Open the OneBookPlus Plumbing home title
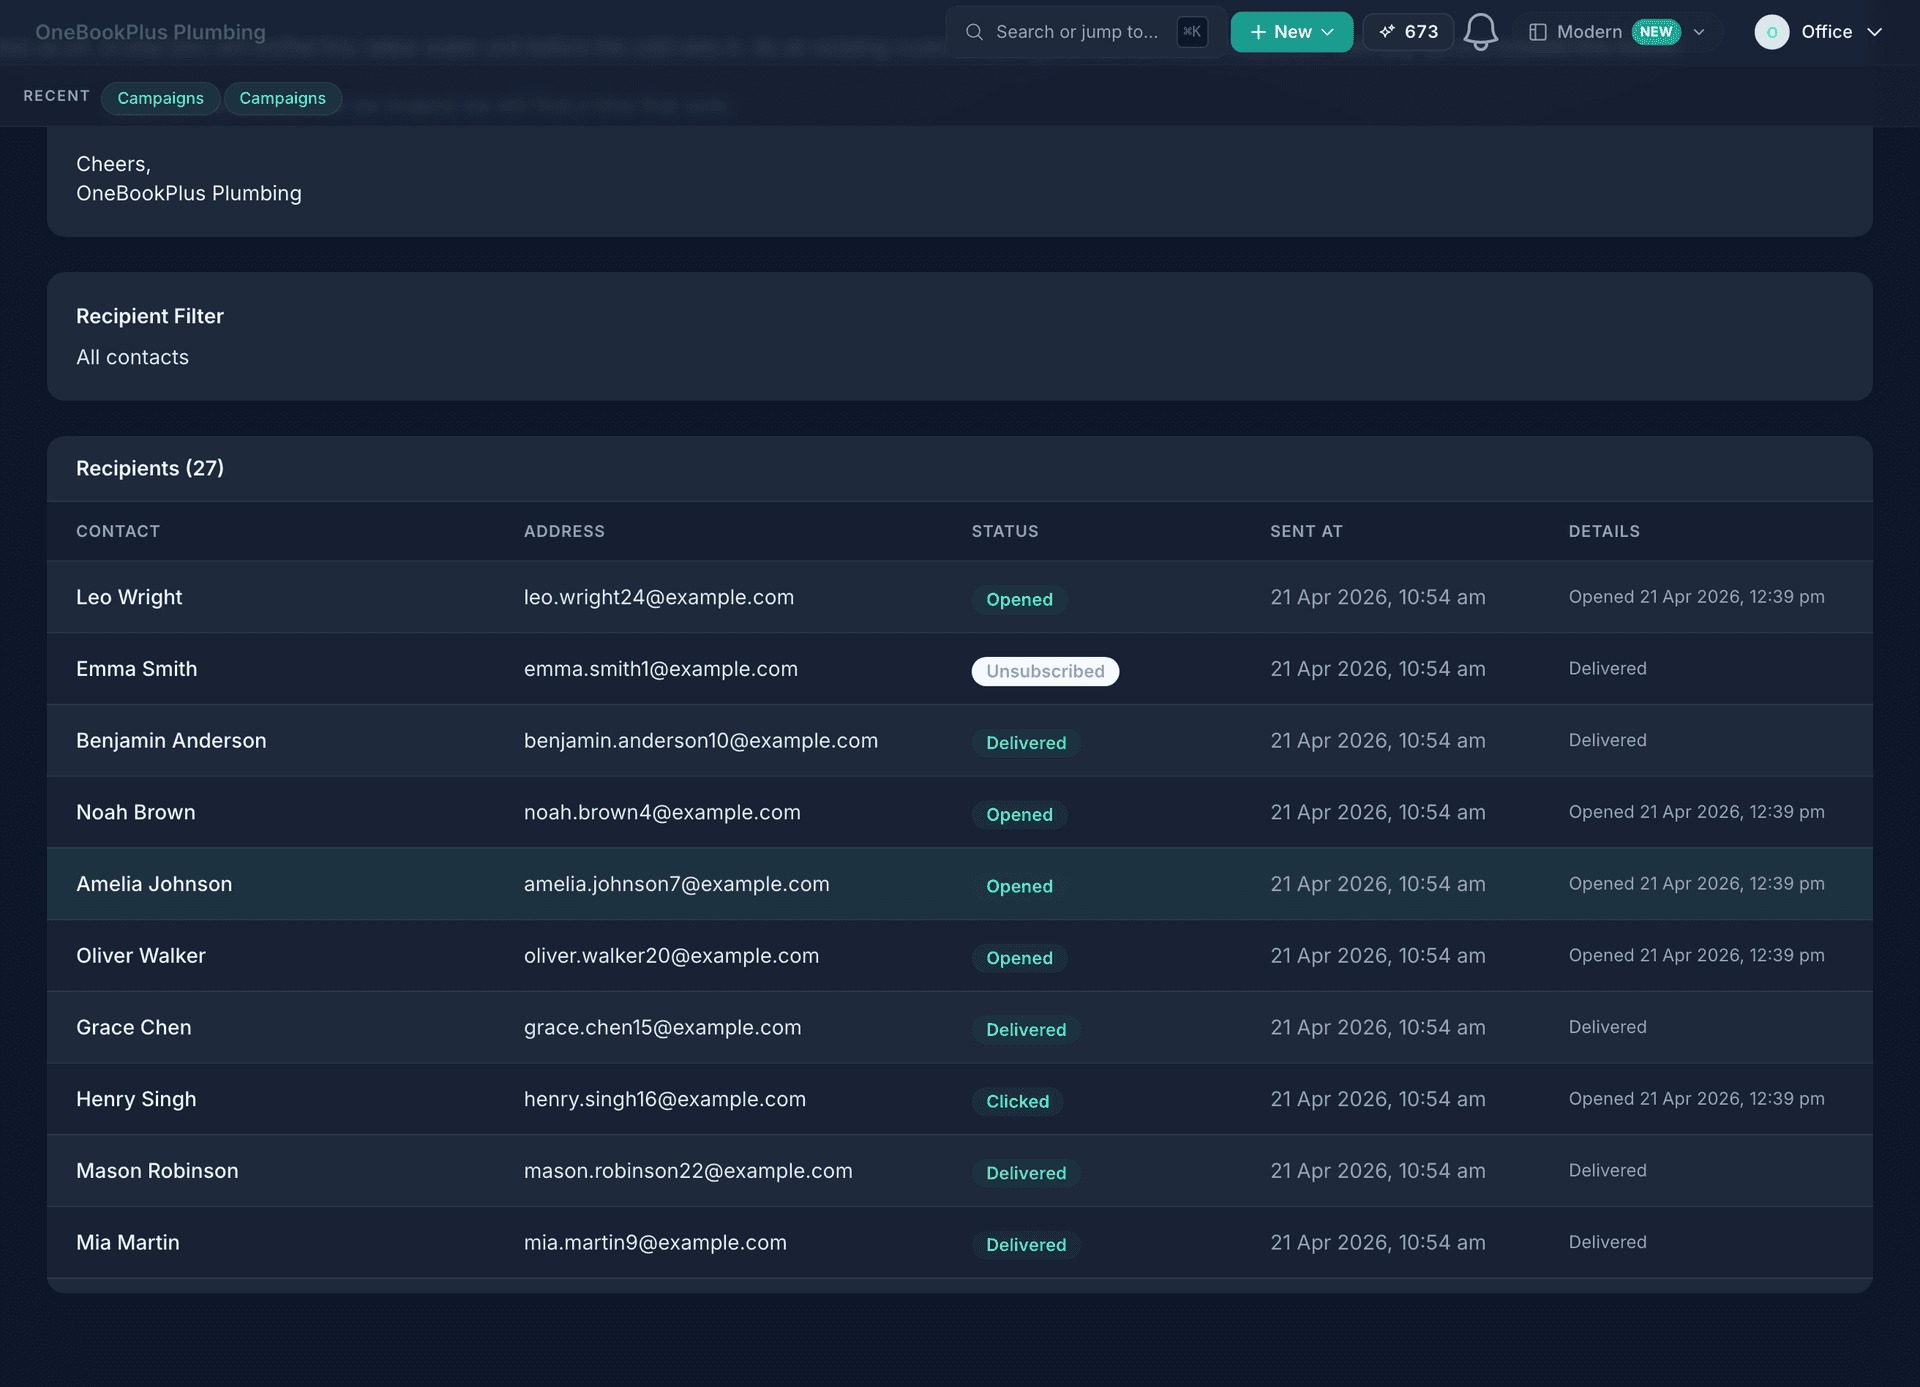Image resolution: width=1920 pixels, height=1387 pixels. click(150, 32)
